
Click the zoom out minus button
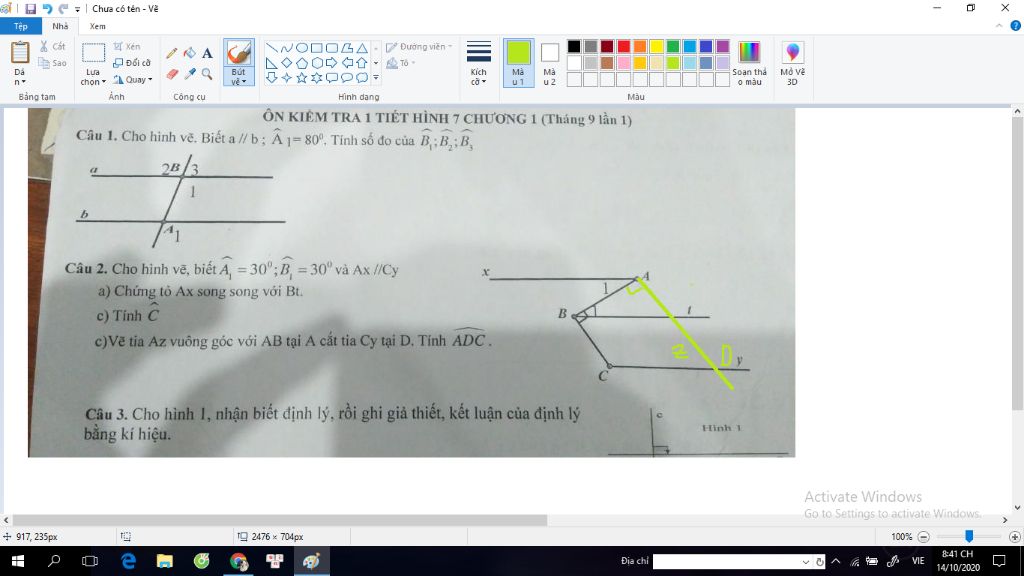[x=923, y=537]
